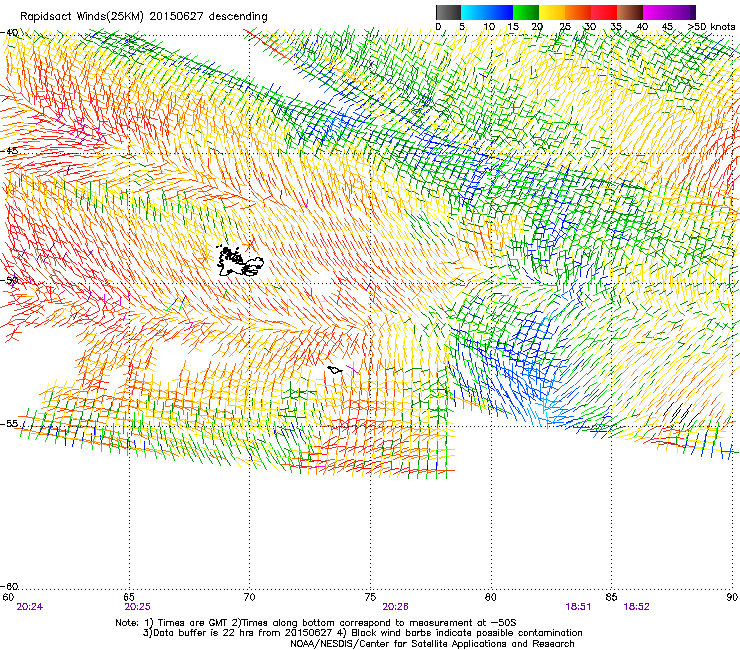The width and height of the screenshot is (740, 650).
Task: Click the '70' longitude label
Action: click(250, 597)
